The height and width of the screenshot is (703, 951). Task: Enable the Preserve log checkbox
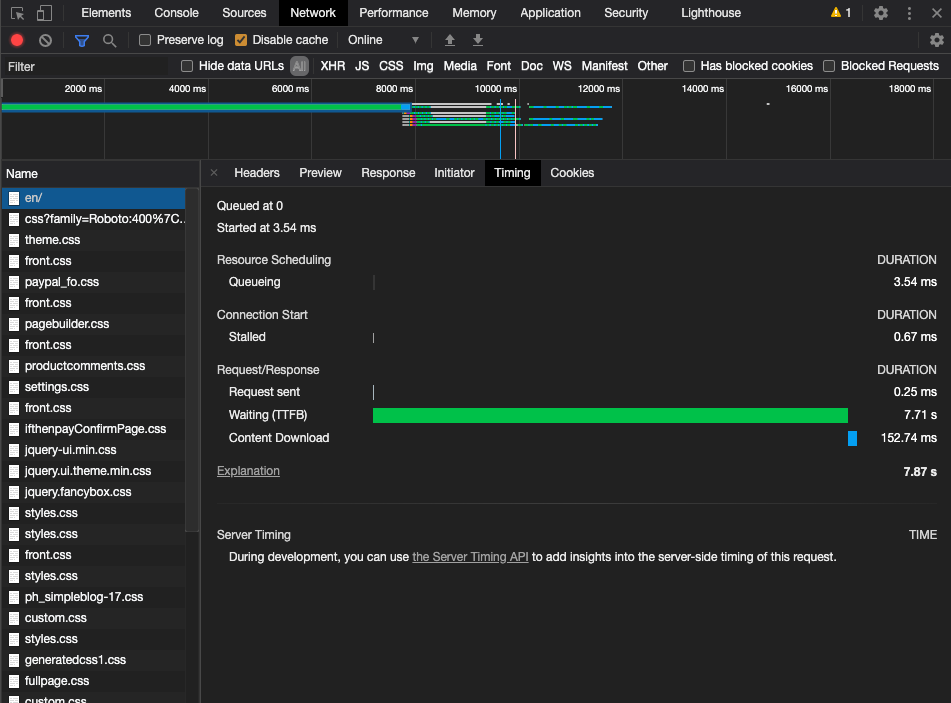click(145, 40)
